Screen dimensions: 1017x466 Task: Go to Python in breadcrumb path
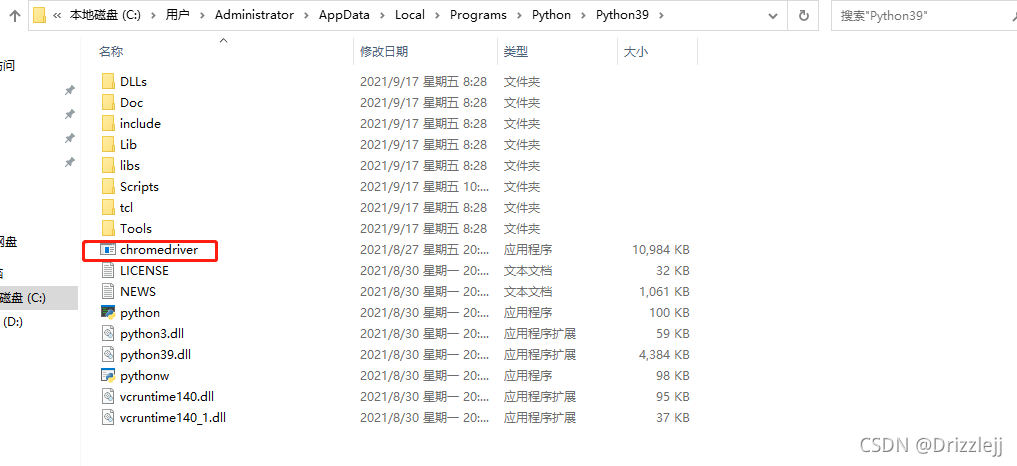click(551, 15)
